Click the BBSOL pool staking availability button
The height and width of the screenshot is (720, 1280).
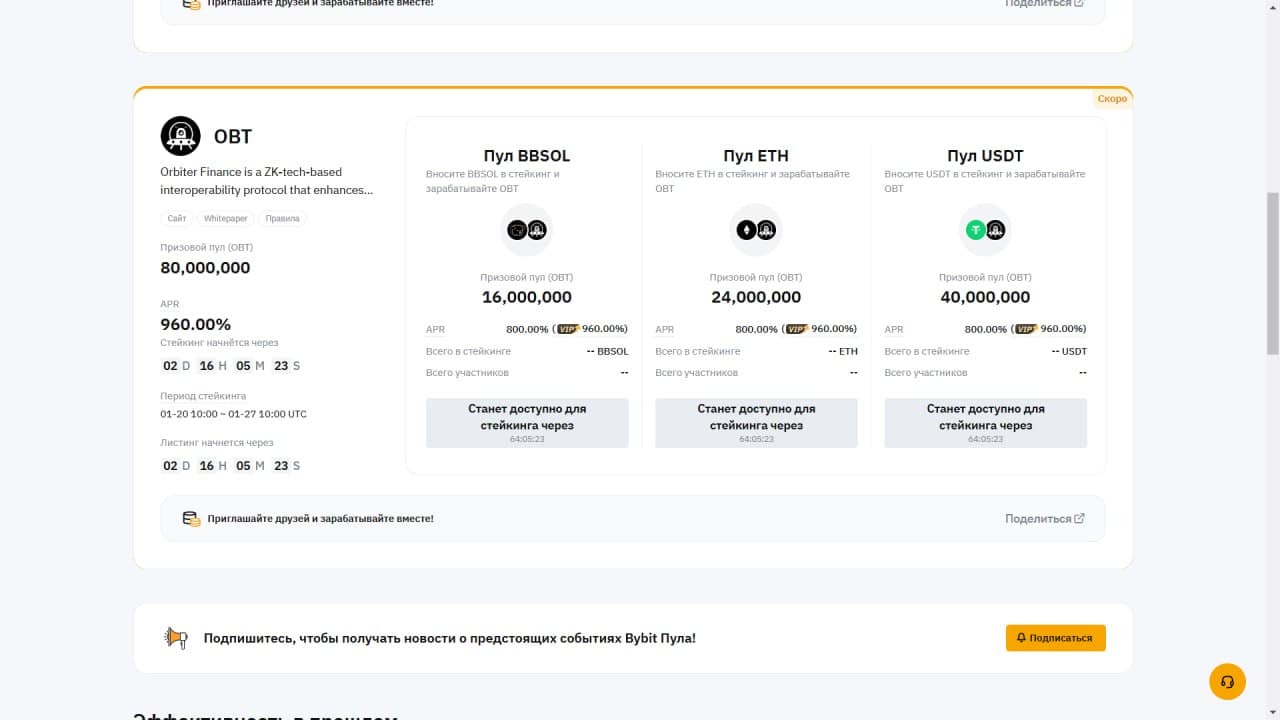point(527,423)
